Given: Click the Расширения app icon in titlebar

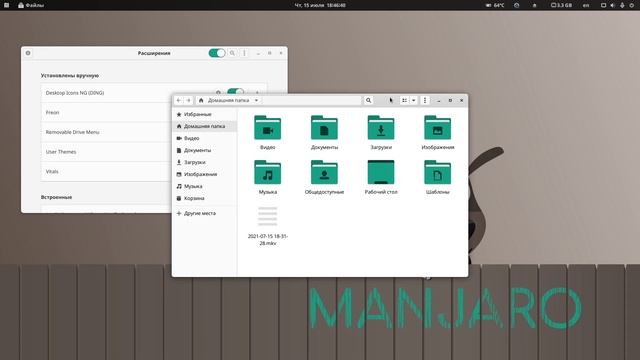Looking at the screenshot, I should pos(28,53).
